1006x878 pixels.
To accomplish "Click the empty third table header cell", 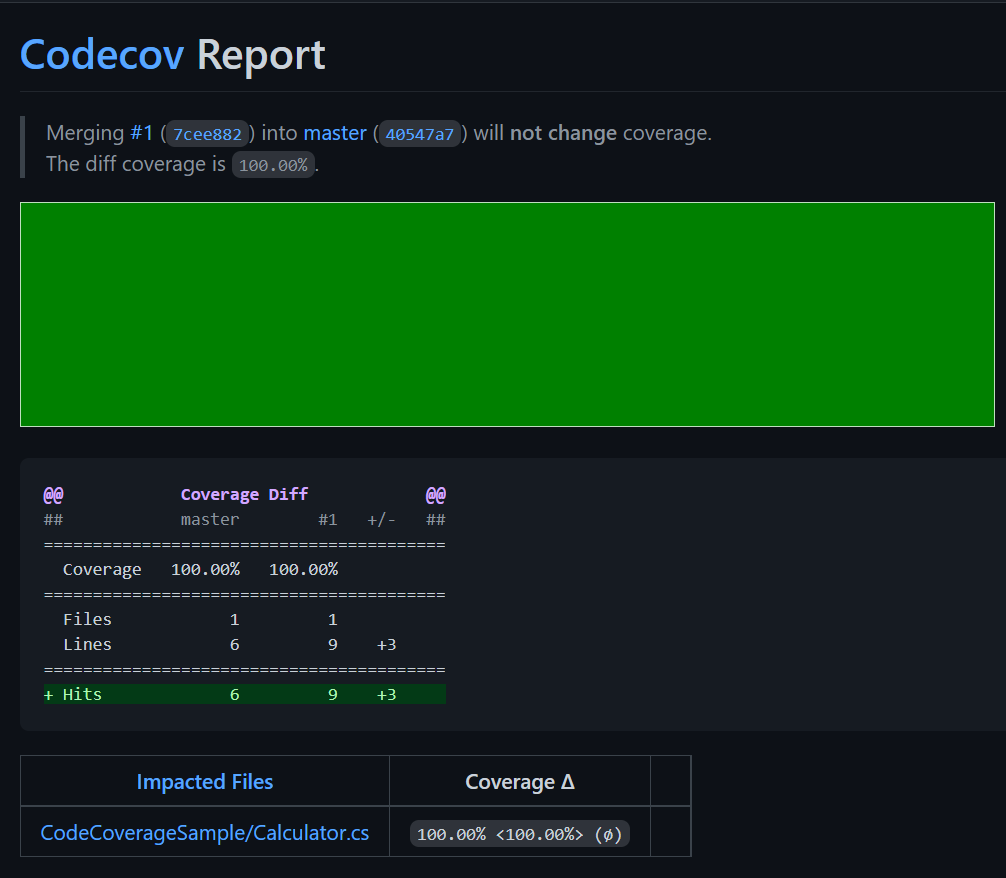I will (670, 782).
